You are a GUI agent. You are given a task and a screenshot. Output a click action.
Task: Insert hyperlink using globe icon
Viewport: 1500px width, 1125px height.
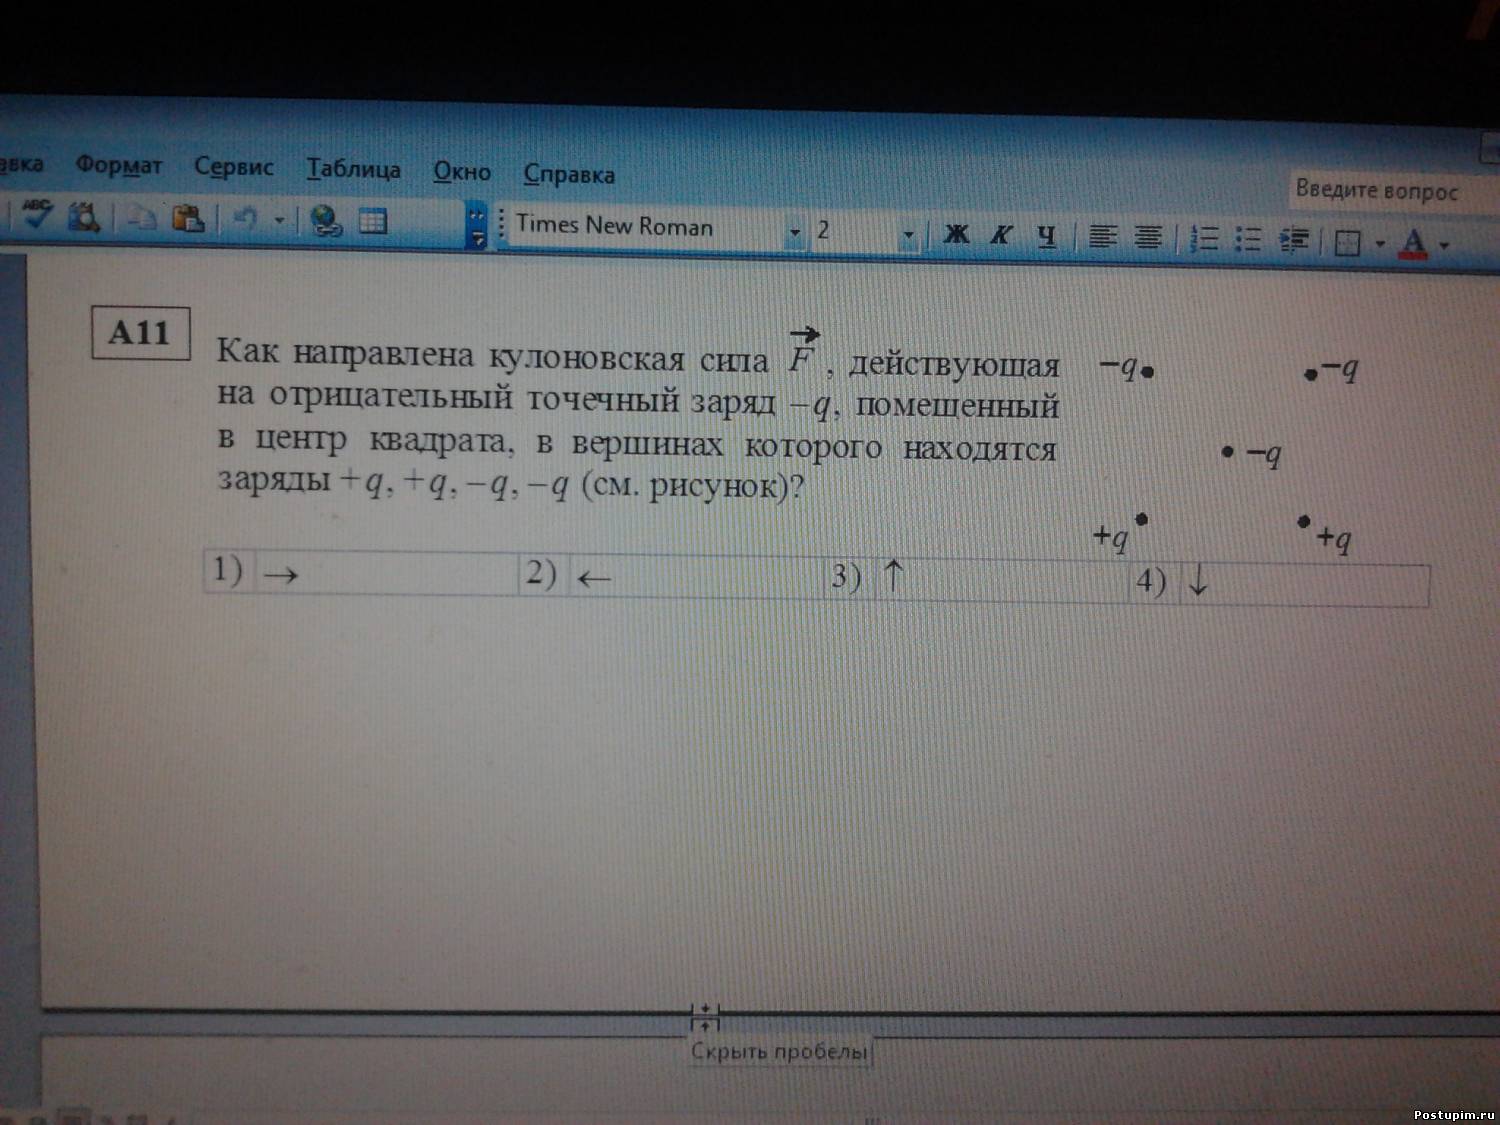click(x=326, y=220)
